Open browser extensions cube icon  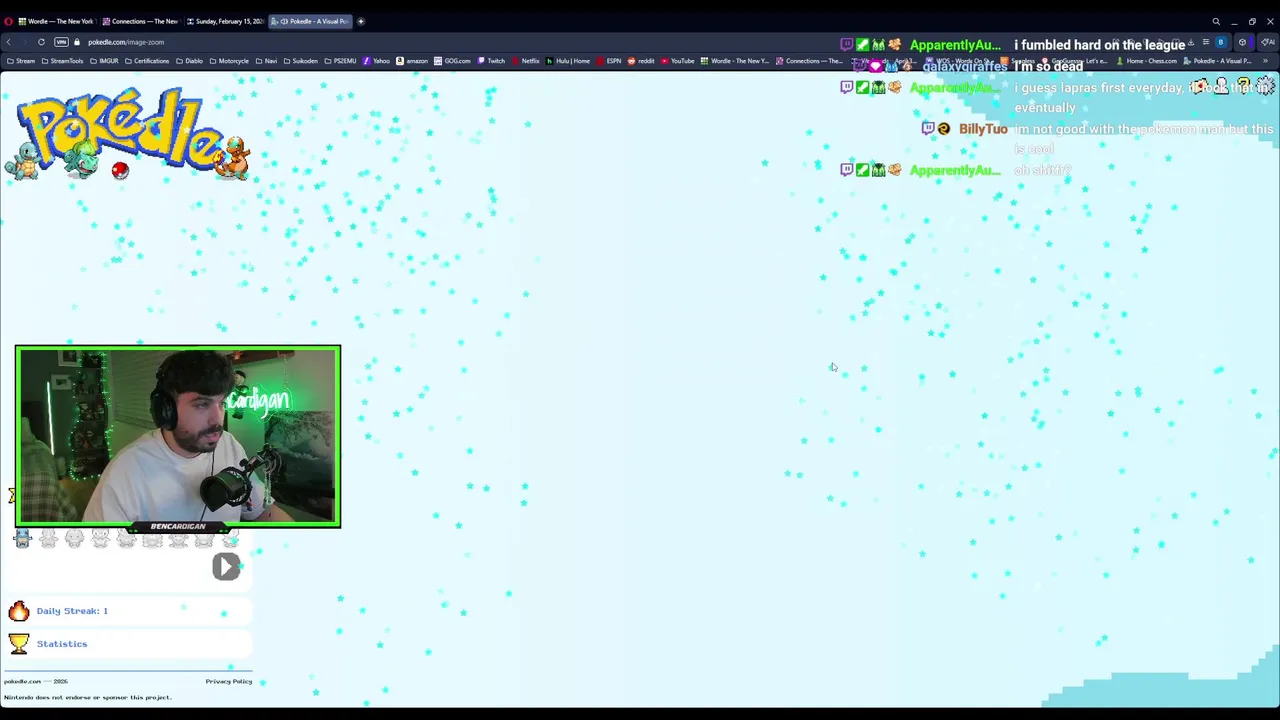click(x=1242, y=42)
